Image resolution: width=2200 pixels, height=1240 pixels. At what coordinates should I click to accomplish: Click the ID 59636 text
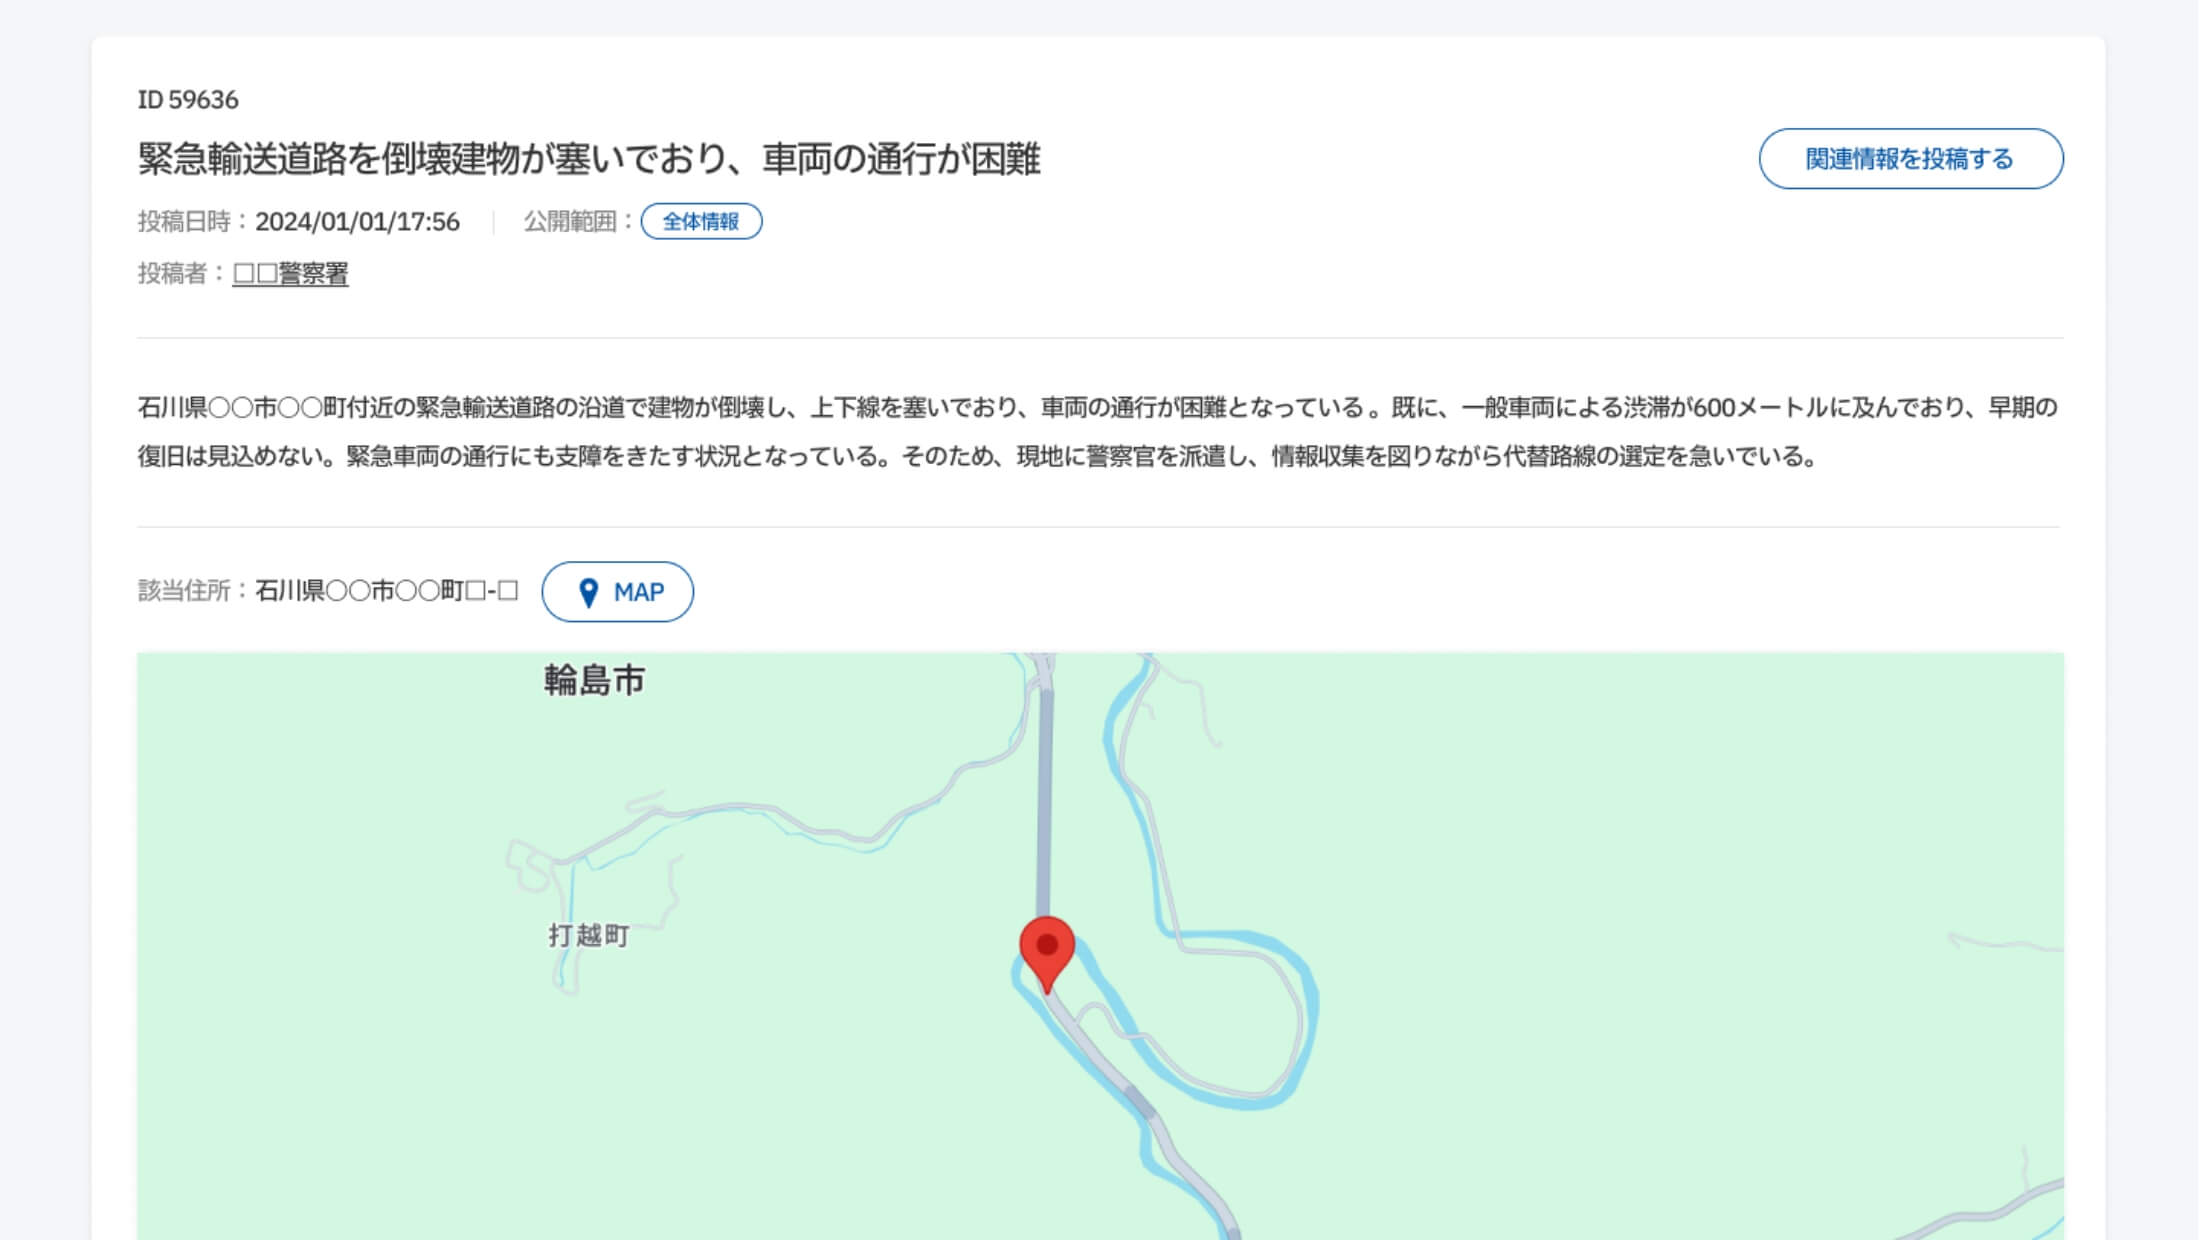(188, 100)
